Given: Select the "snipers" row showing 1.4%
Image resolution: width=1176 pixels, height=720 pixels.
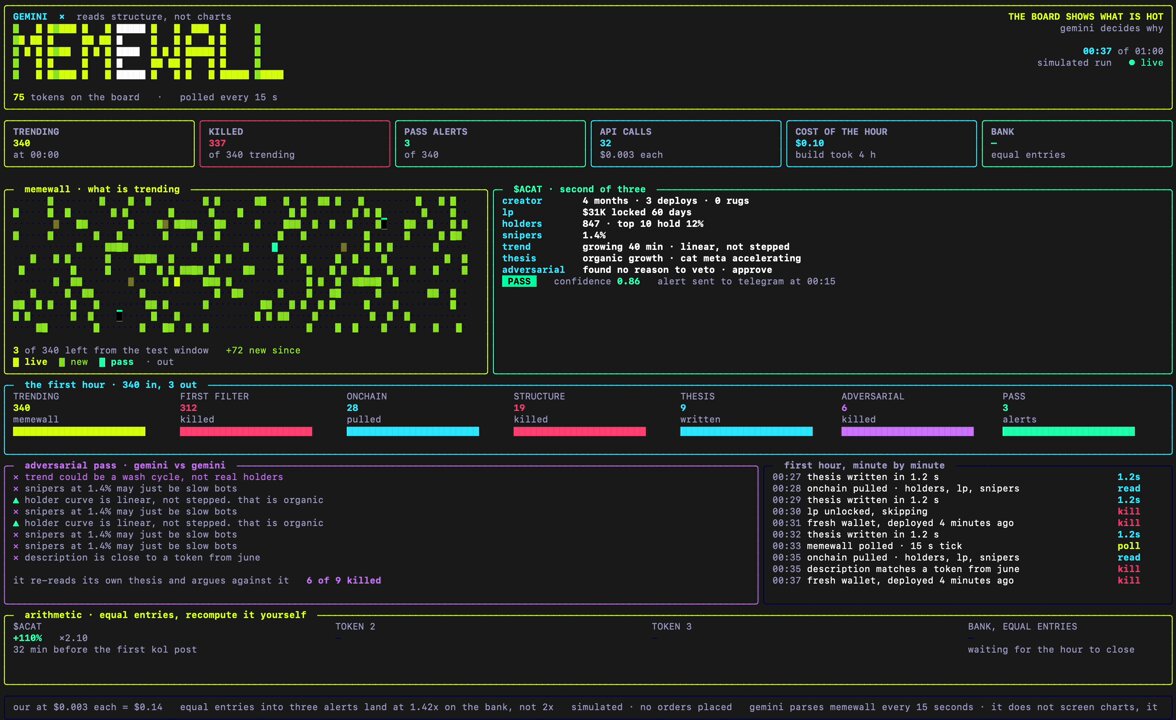Looking at the screenshot, I should tap(554, 236).
